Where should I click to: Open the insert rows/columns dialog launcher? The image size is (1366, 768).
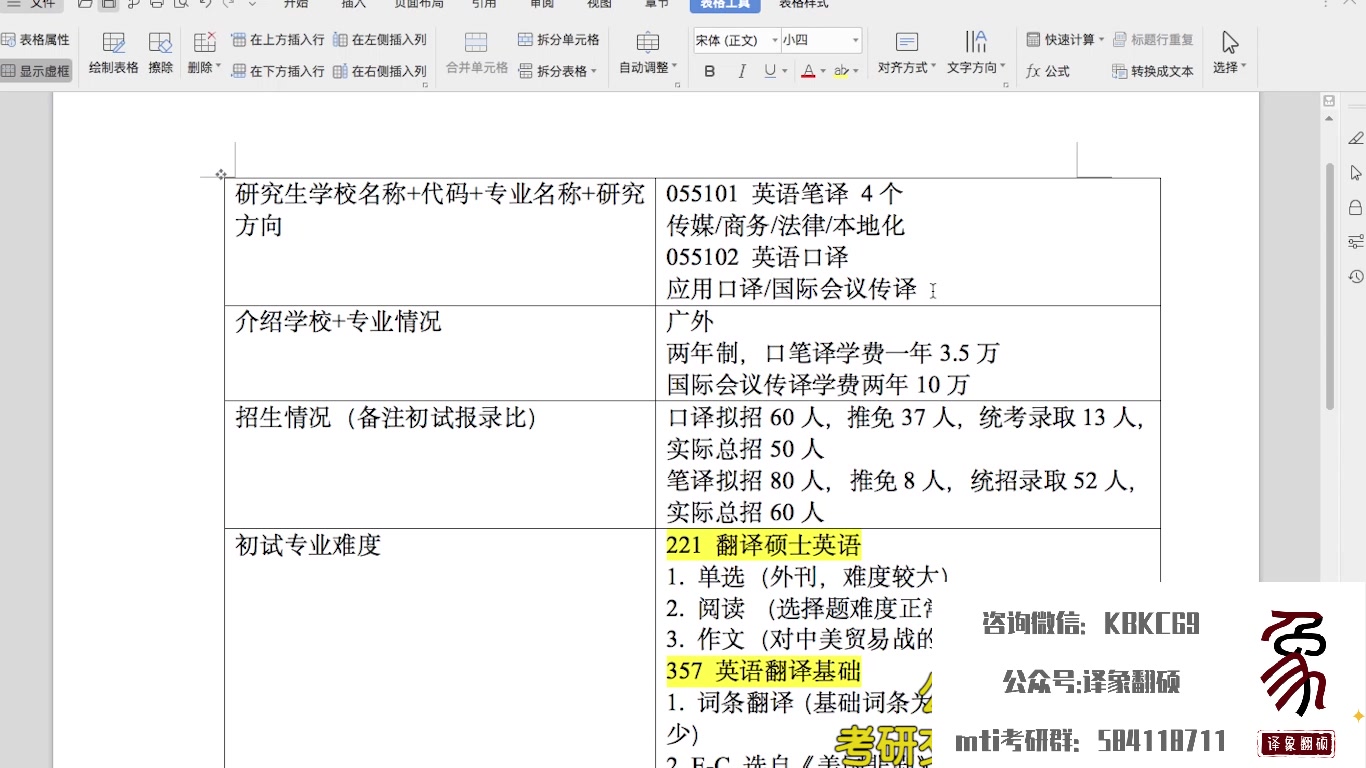(426, 86)
